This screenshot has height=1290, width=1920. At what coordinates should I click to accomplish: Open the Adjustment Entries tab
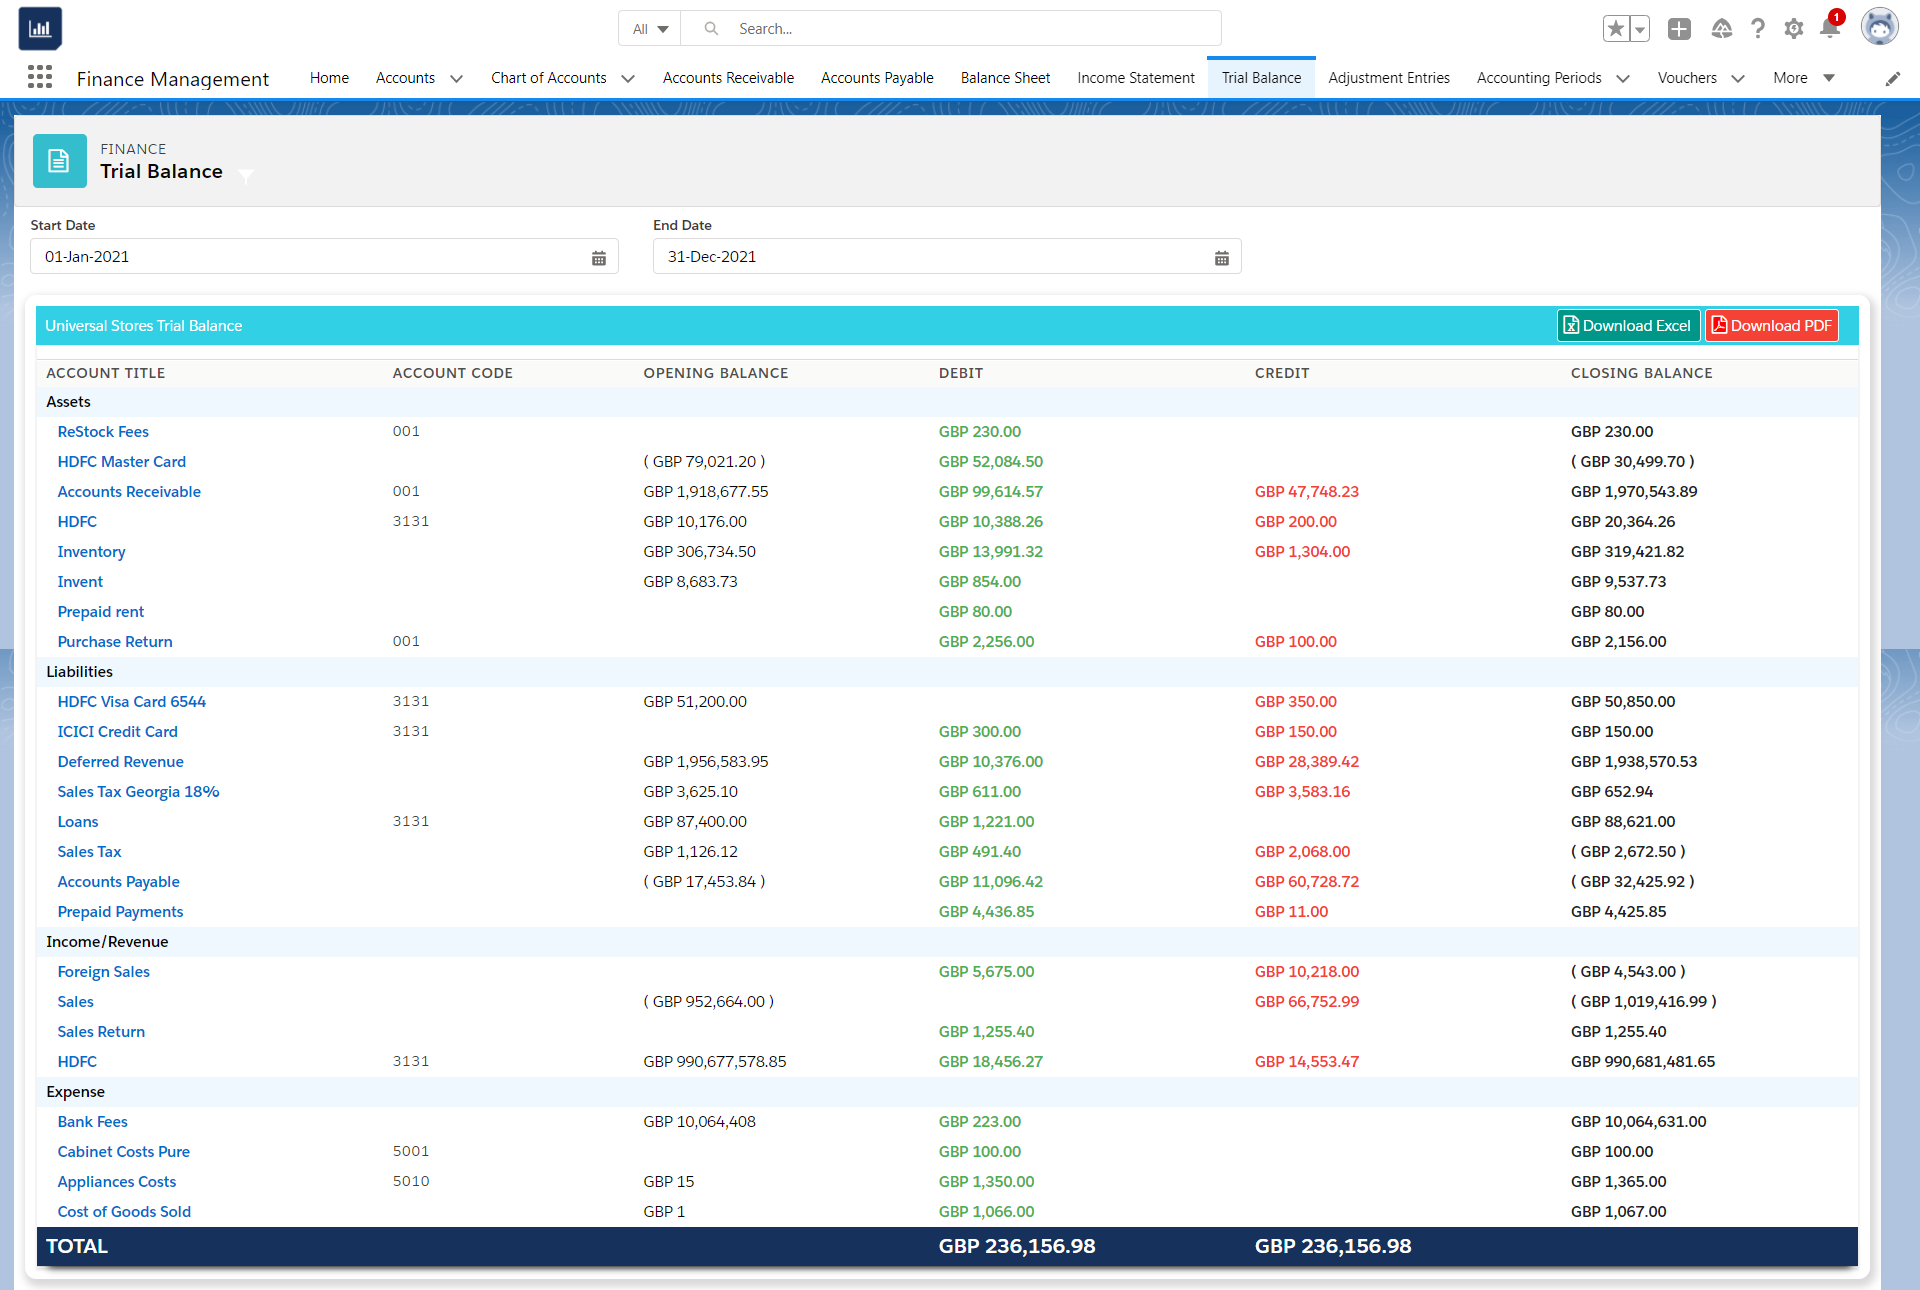[x=1389, y=78]
